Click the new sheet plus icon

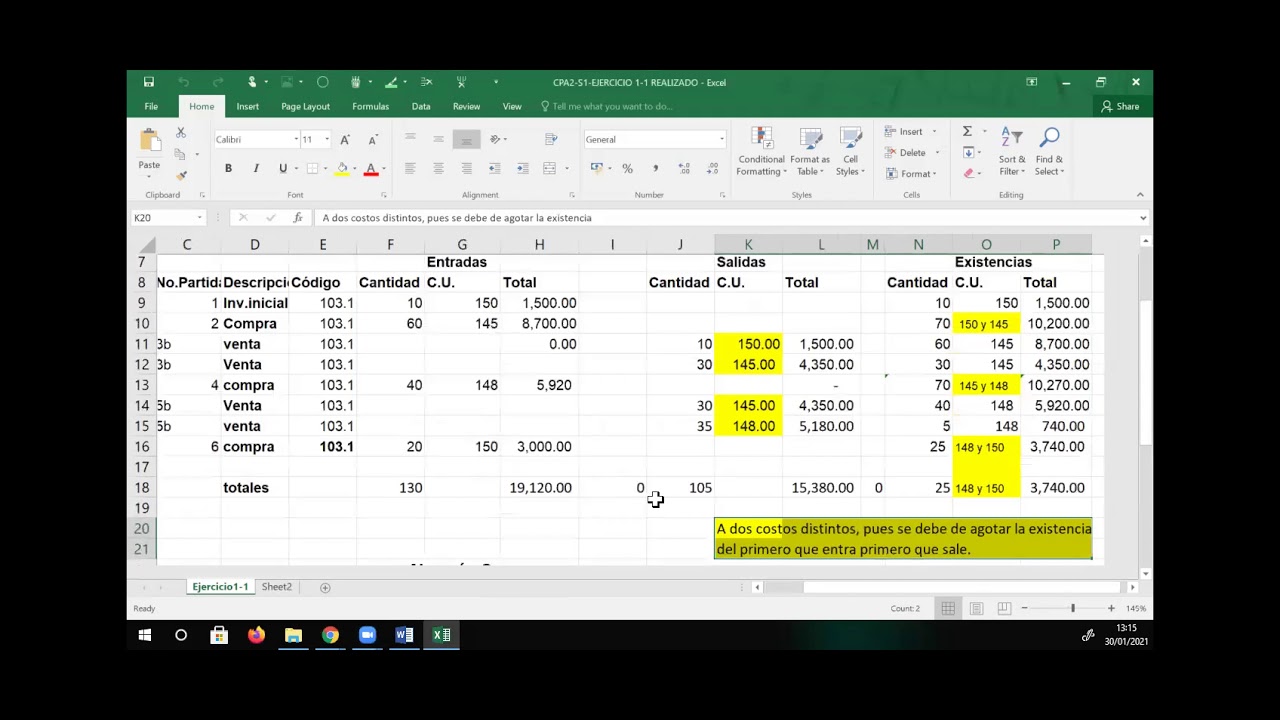(x=325, y=587)
